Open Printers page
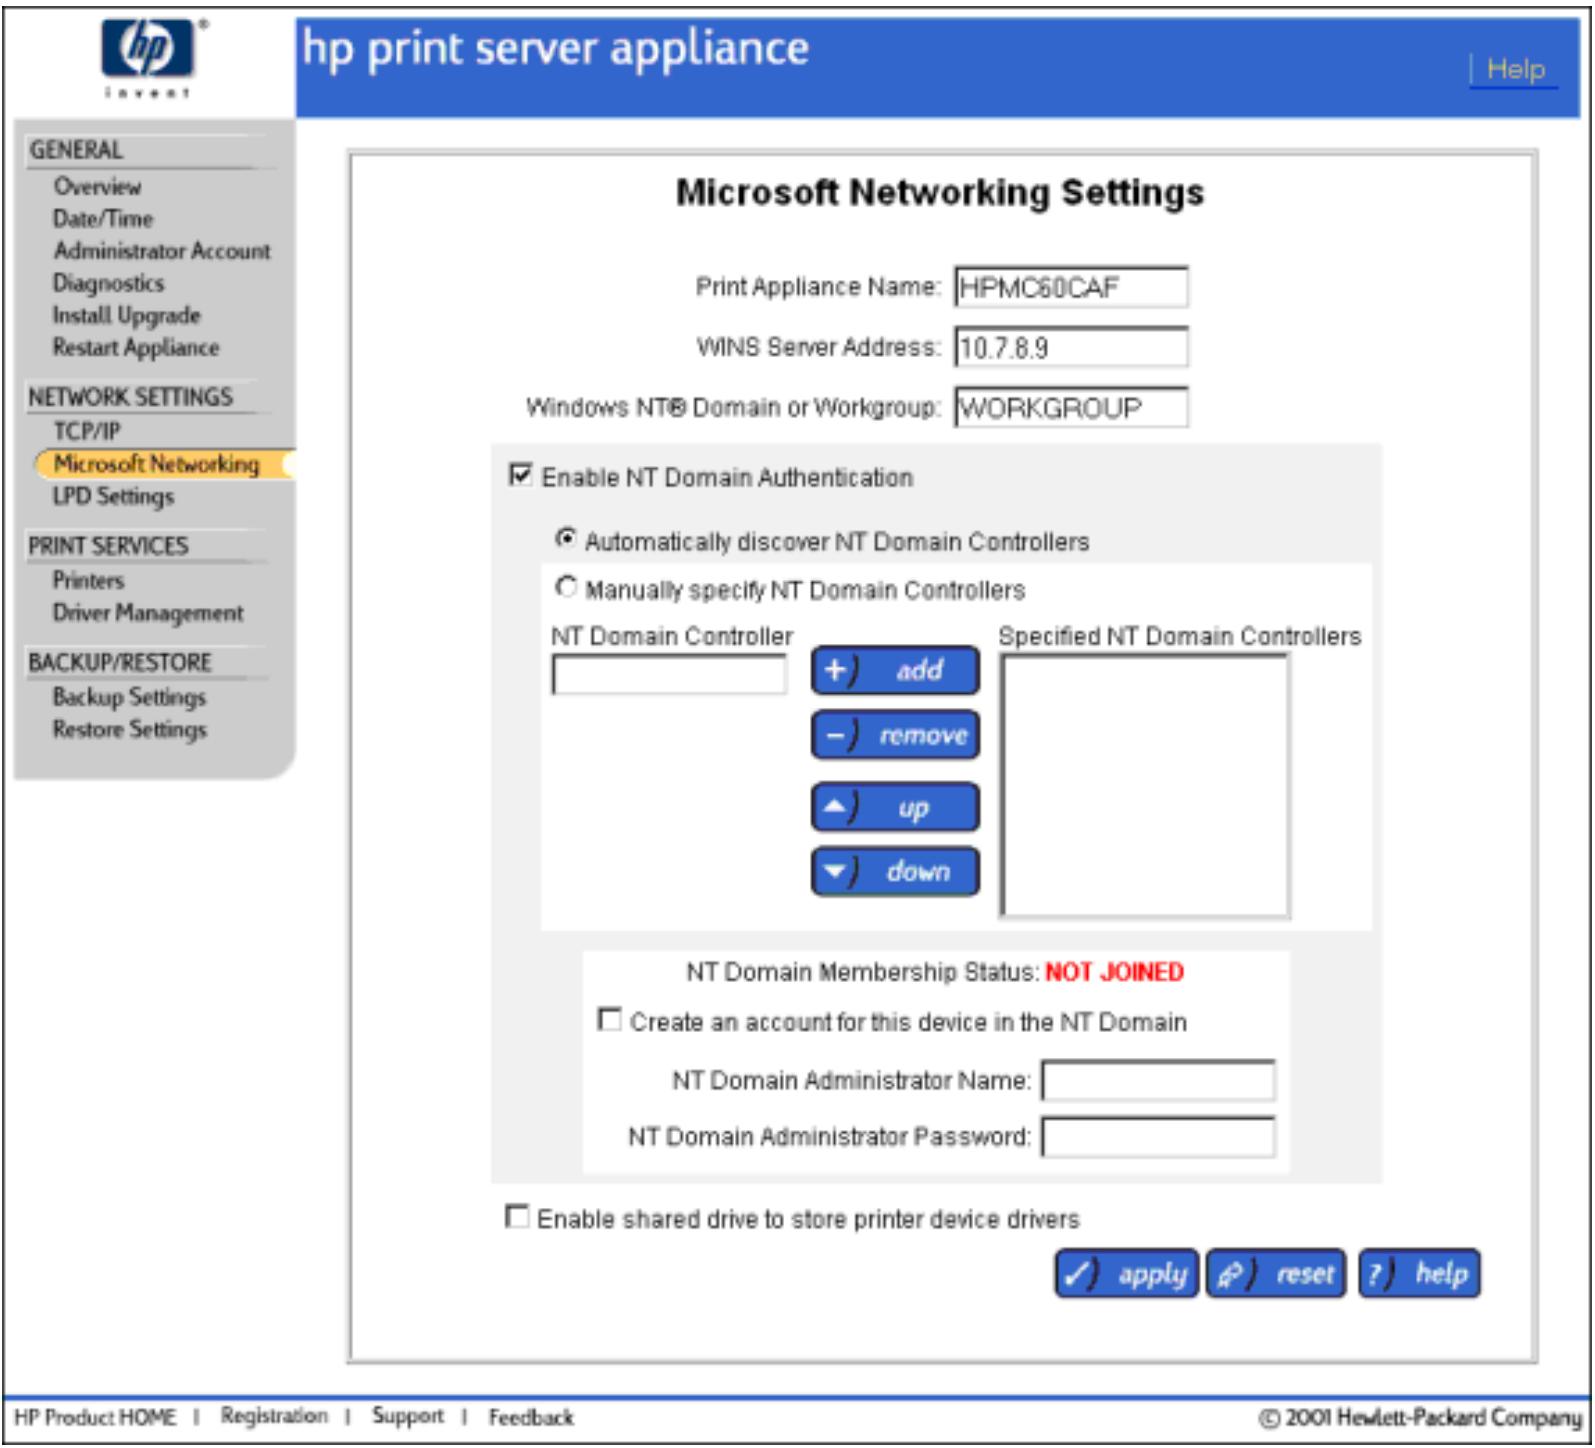Screen dimensions: 1595x1448 [89, 580]
